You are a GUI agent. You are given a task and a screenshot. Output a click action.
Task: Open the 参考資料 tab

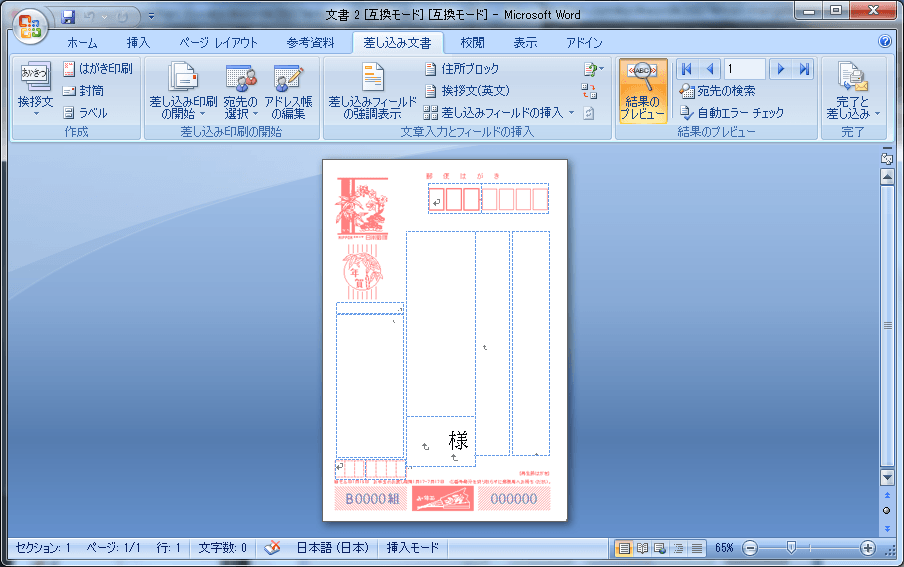[x=310, y=43]
